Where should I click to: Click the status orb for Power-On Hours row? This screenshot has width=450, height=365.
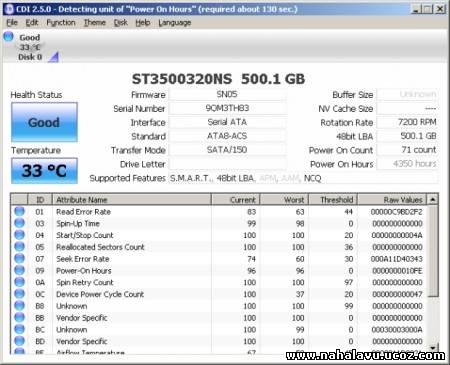click(x=20, y=270)
